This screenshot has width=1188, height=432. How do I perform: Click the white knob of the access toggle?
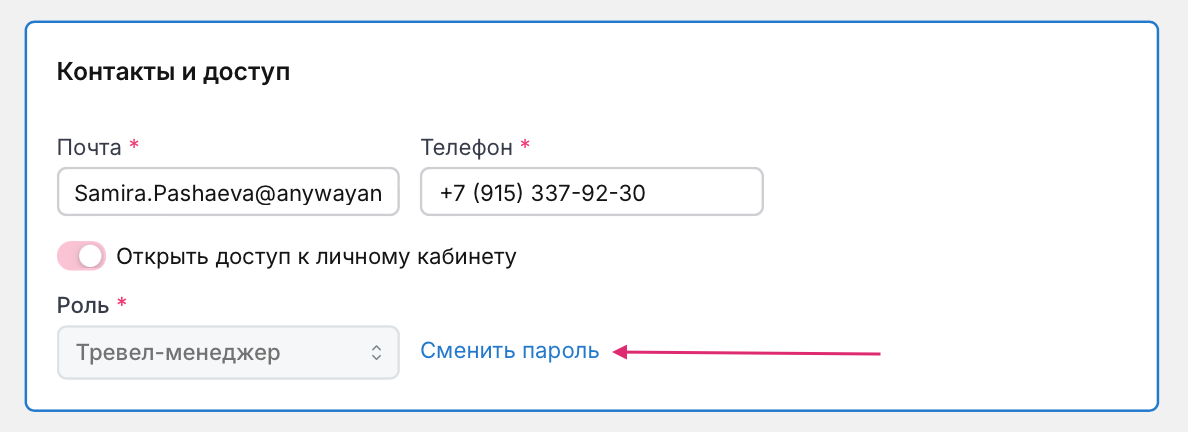click(91, 256)
